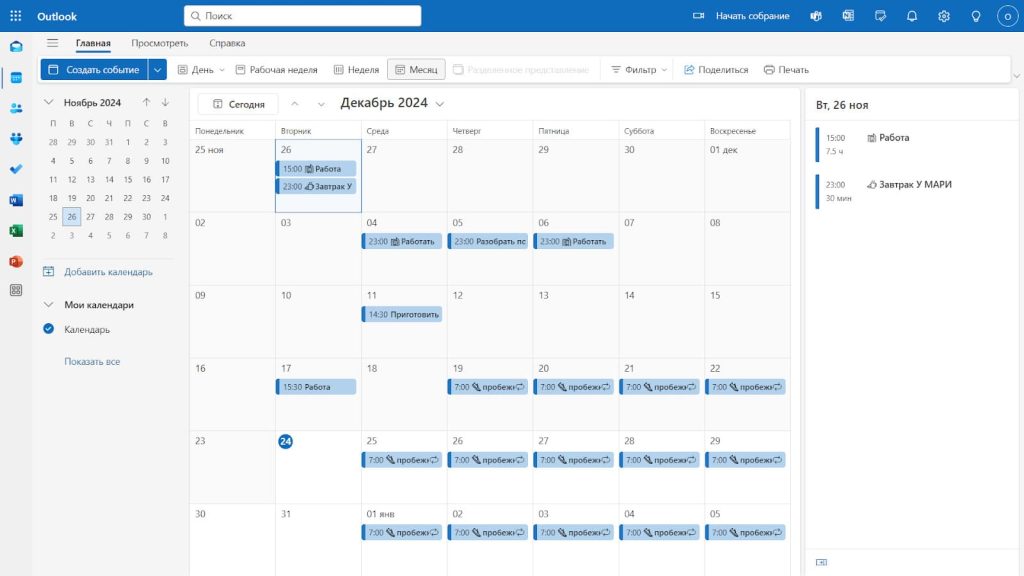Open Mail from the left sidebar
This screenshot has height=576, width=1024.
(x=16, y=46)
